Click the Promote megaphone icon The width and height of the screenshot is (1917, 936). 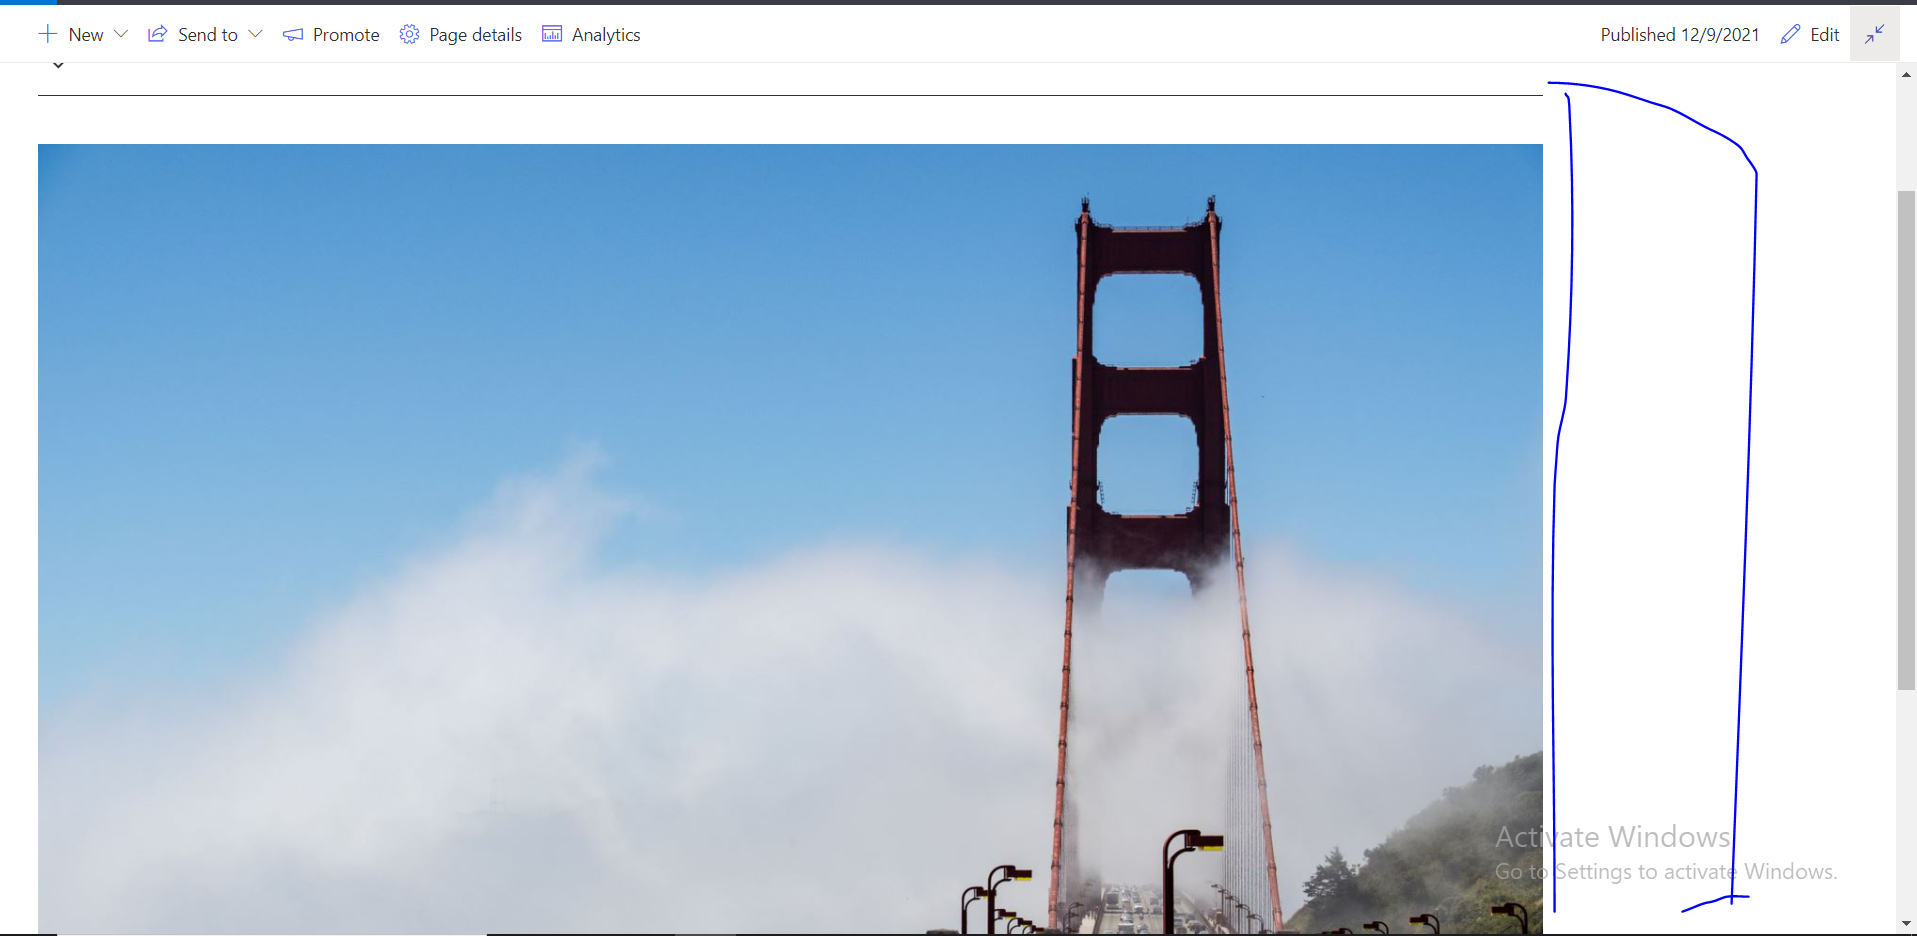pyautogui.click(x=293, y=35)
